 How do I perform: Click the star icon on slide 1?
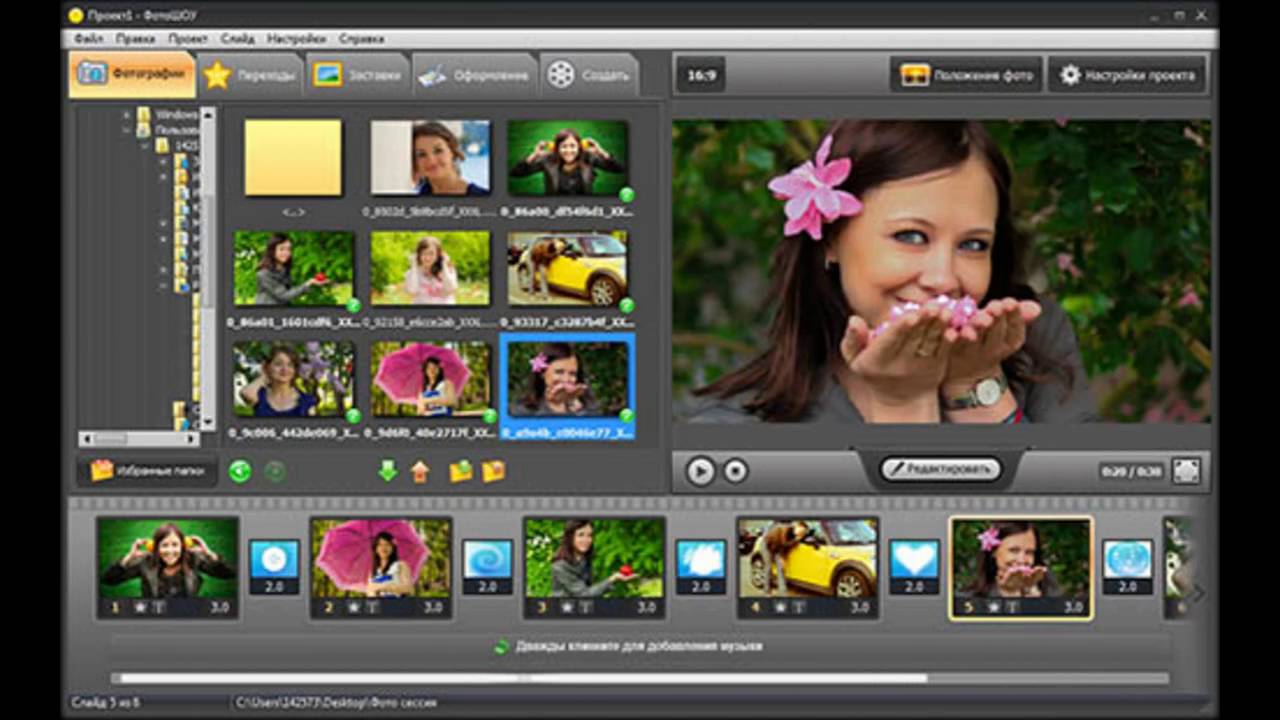click(x=140, y=607)
